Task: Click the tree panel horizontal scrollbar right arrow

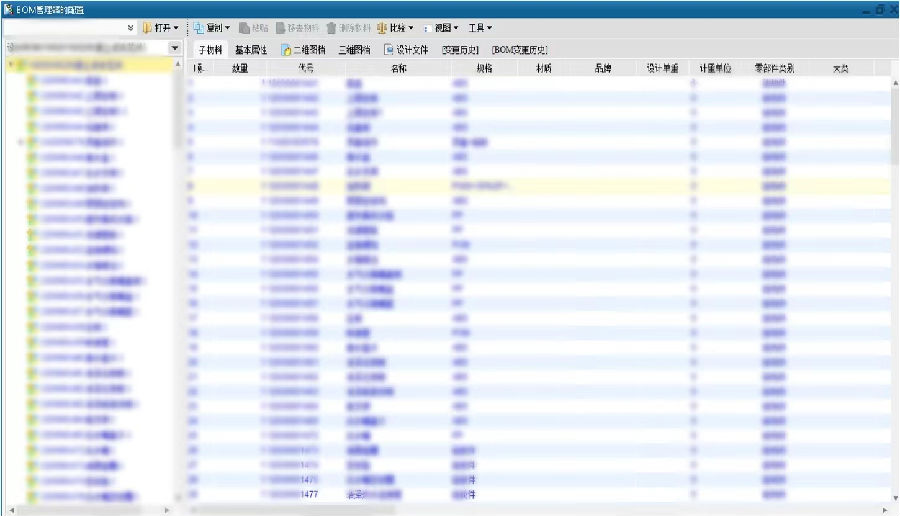Action: coord(166,510)
